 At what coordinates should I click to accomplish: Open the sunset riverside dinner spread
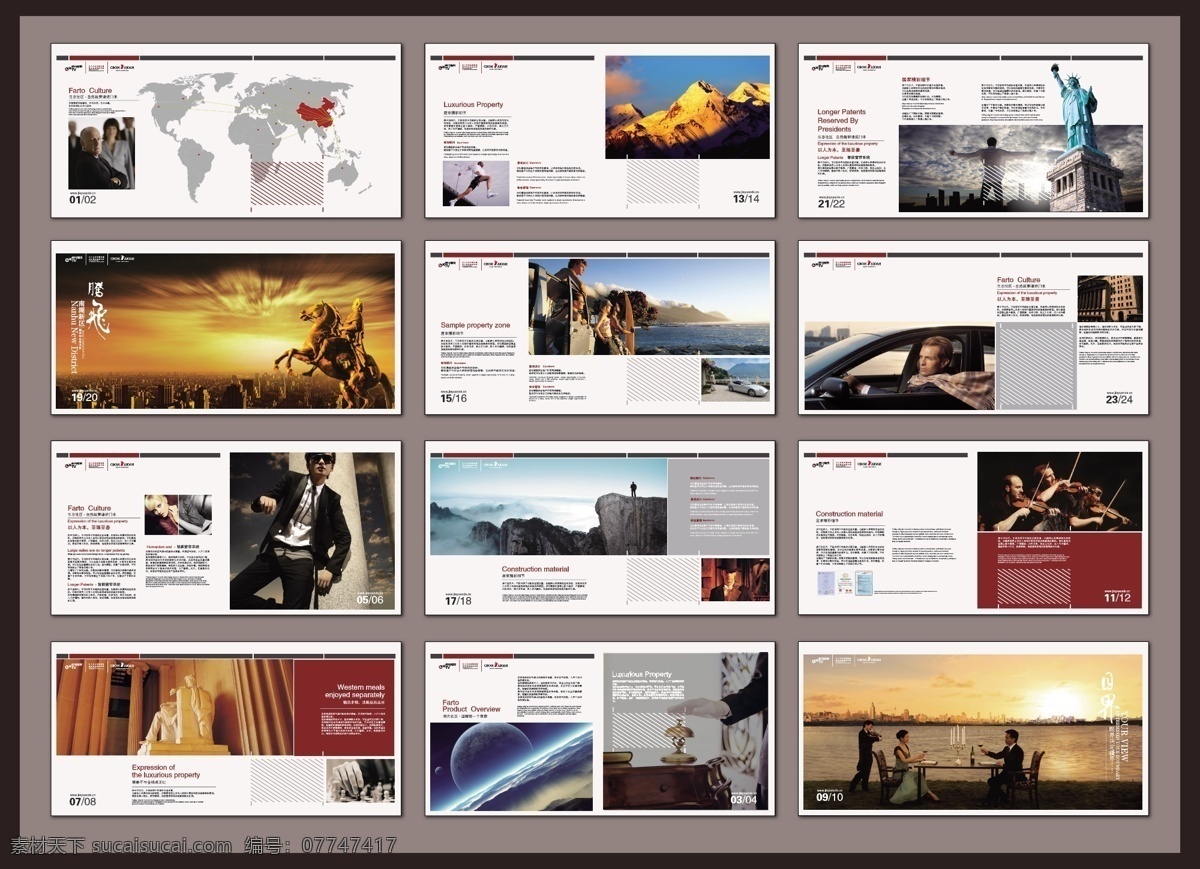[x=972, y=732]
